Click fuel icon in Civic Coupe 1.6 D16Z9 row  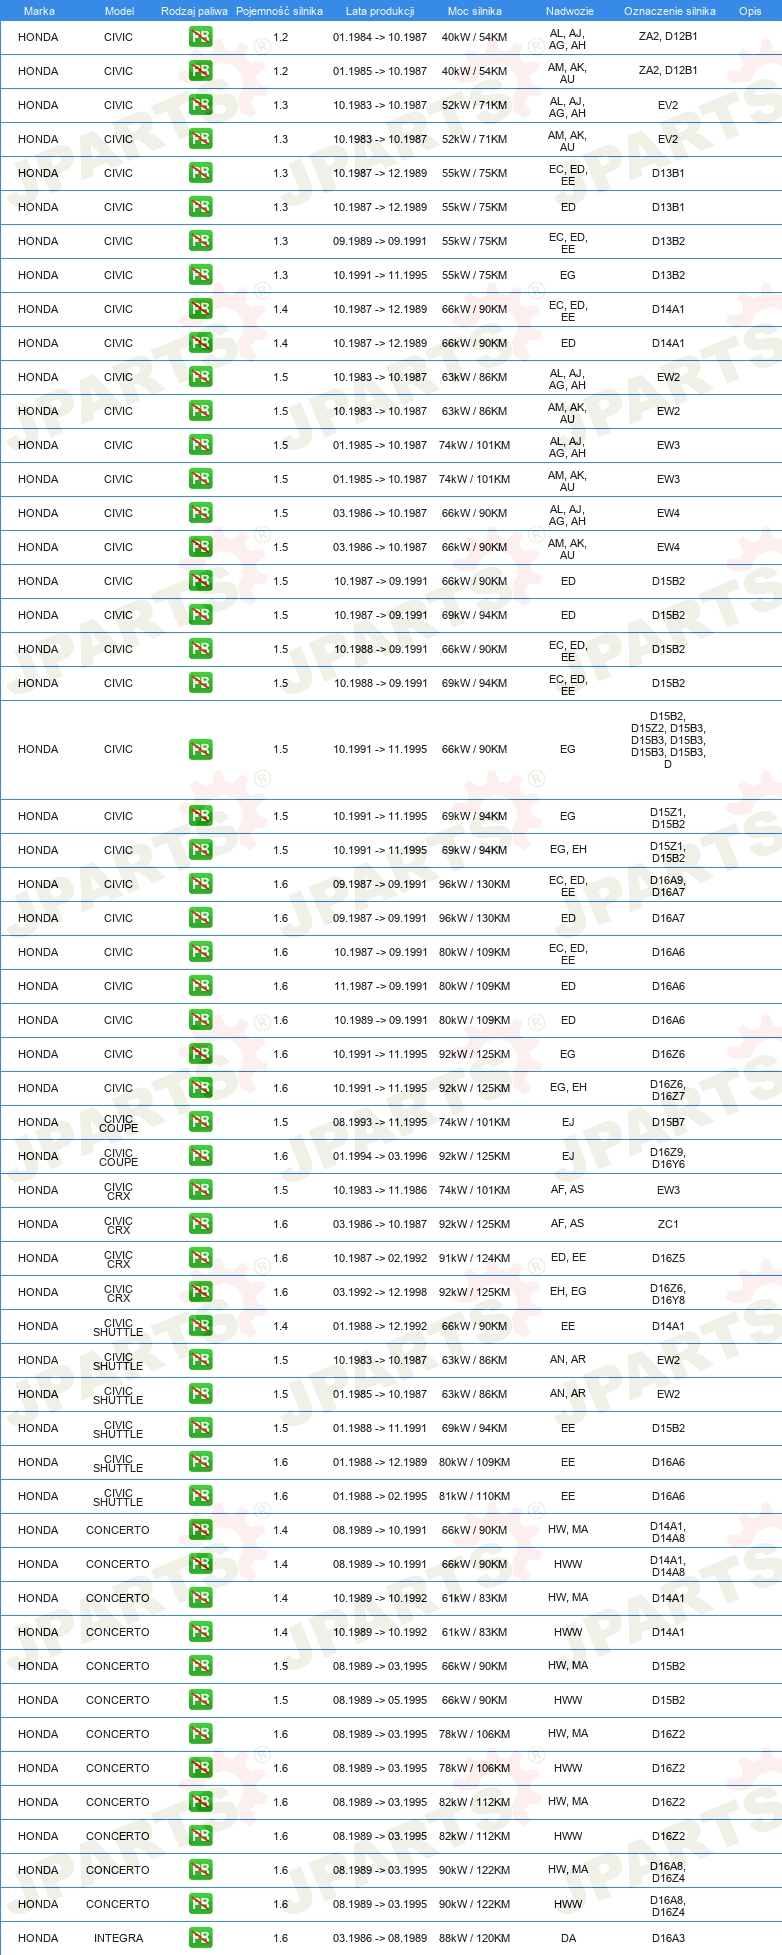click(x=200, y=1156)
